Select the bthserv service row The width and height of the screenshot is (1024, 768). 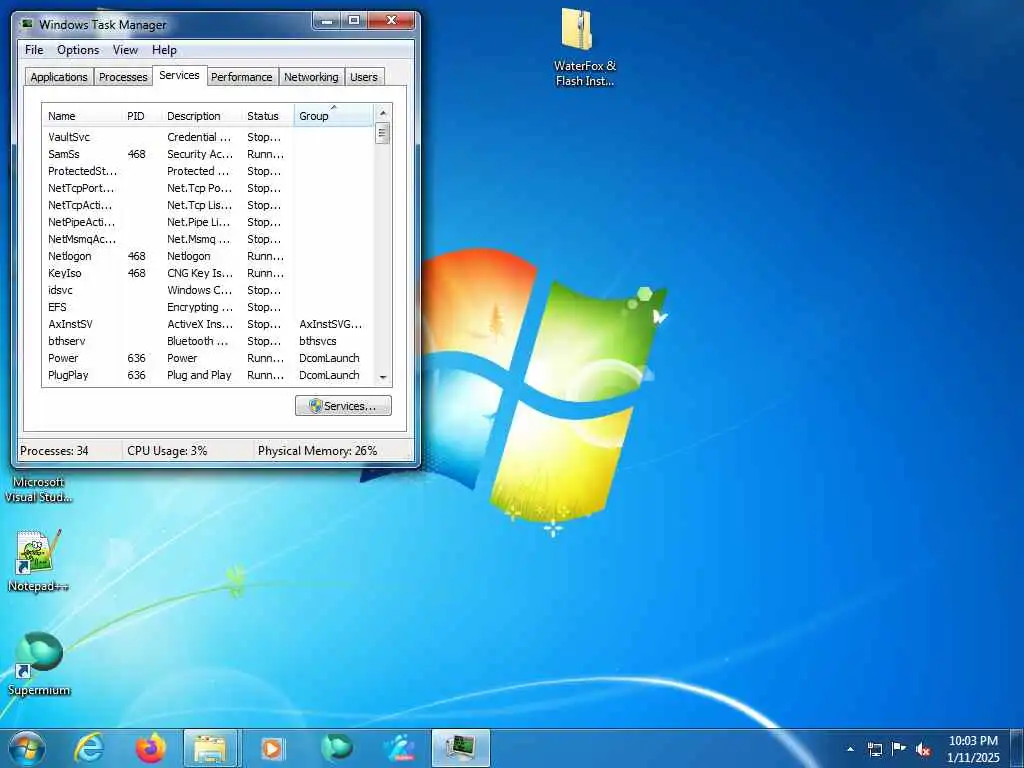[x=208, y=341]
